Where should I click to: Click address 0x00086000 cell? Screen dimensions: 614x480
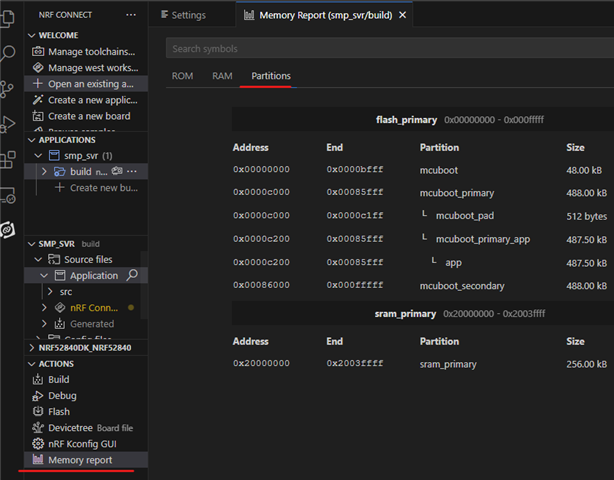point(261,285)
